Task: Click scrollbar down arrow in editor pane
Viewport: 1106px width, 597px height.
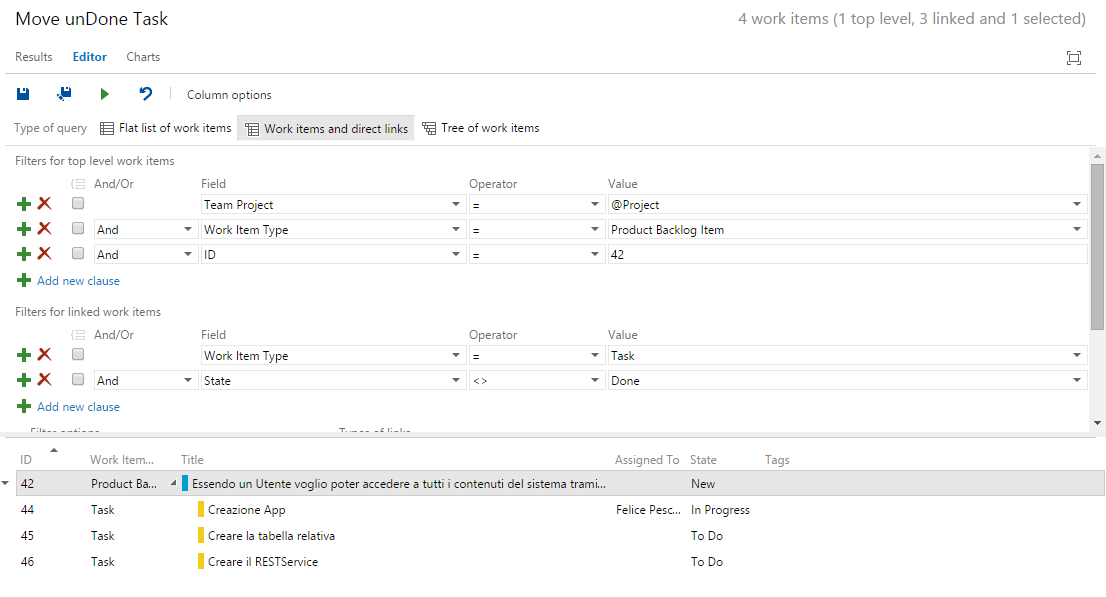Action: (x=1097, y=423)
